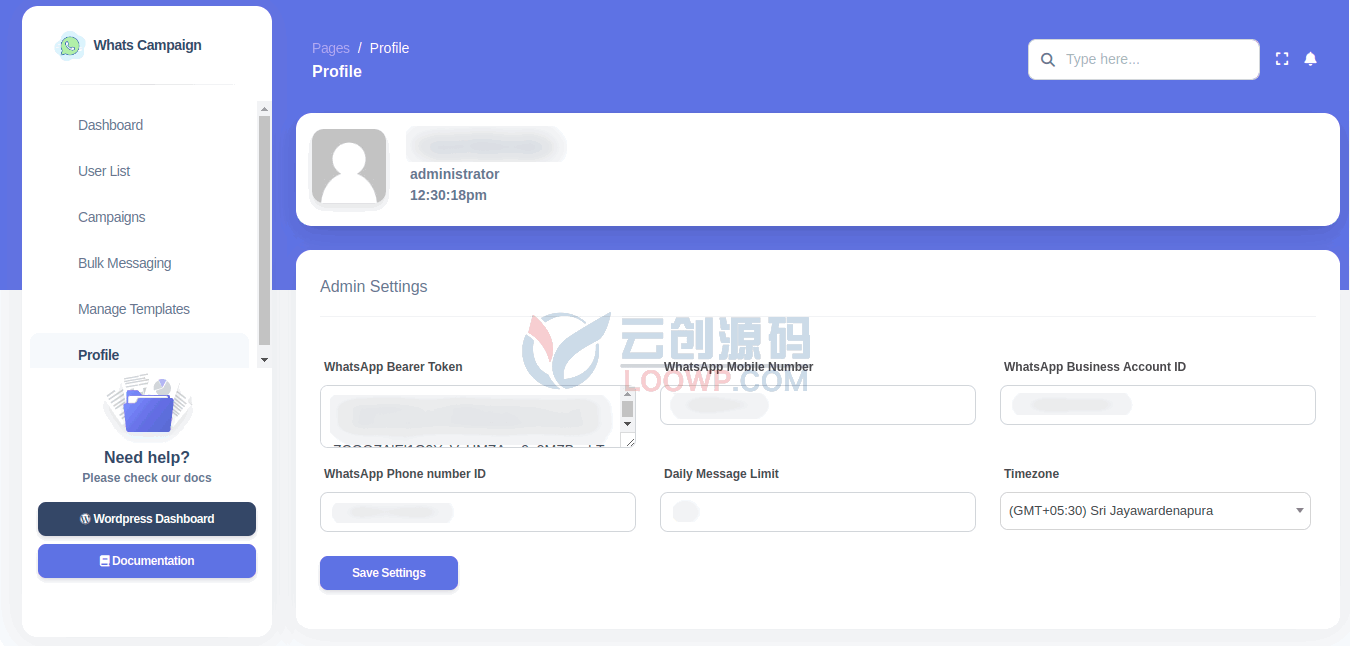This screenshot has width=1350, height=646.
Task: Toggle fullscreen with the expand icon
Action: click(1282, 59)
